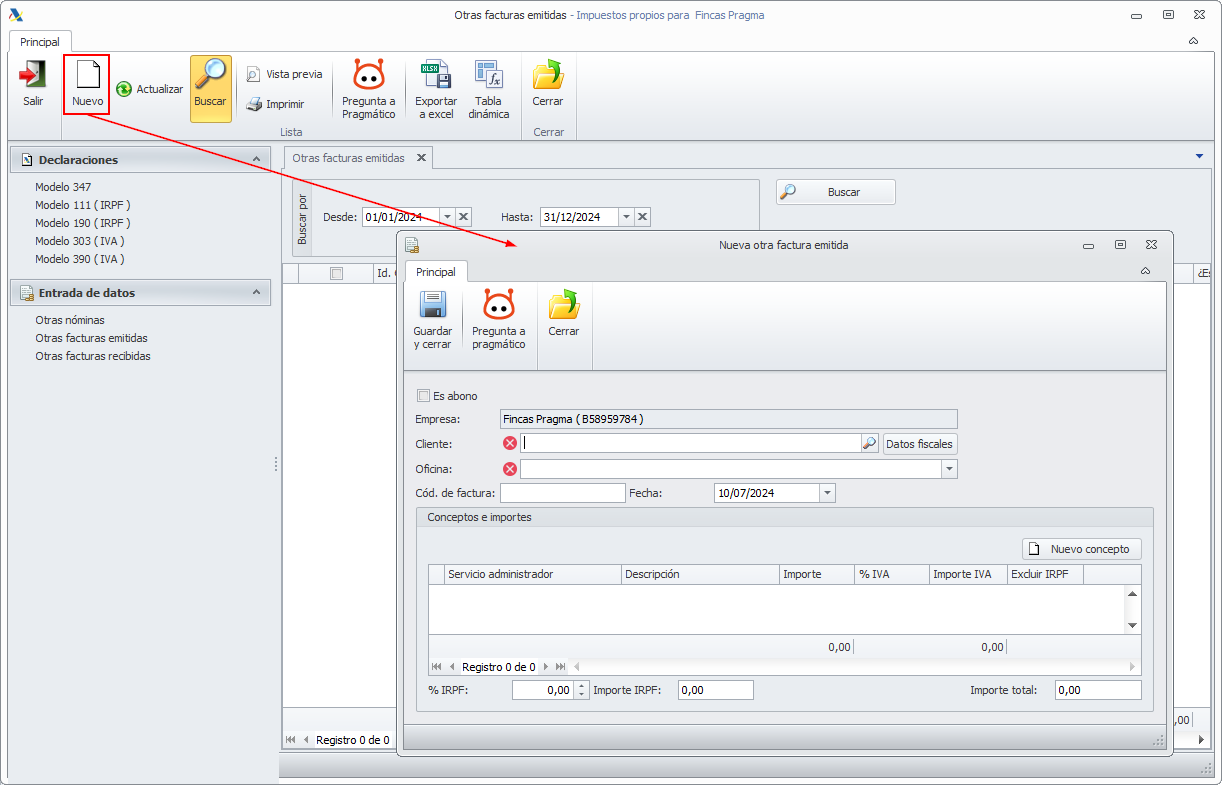Click the Cliente input field

(x=690, y=443)
